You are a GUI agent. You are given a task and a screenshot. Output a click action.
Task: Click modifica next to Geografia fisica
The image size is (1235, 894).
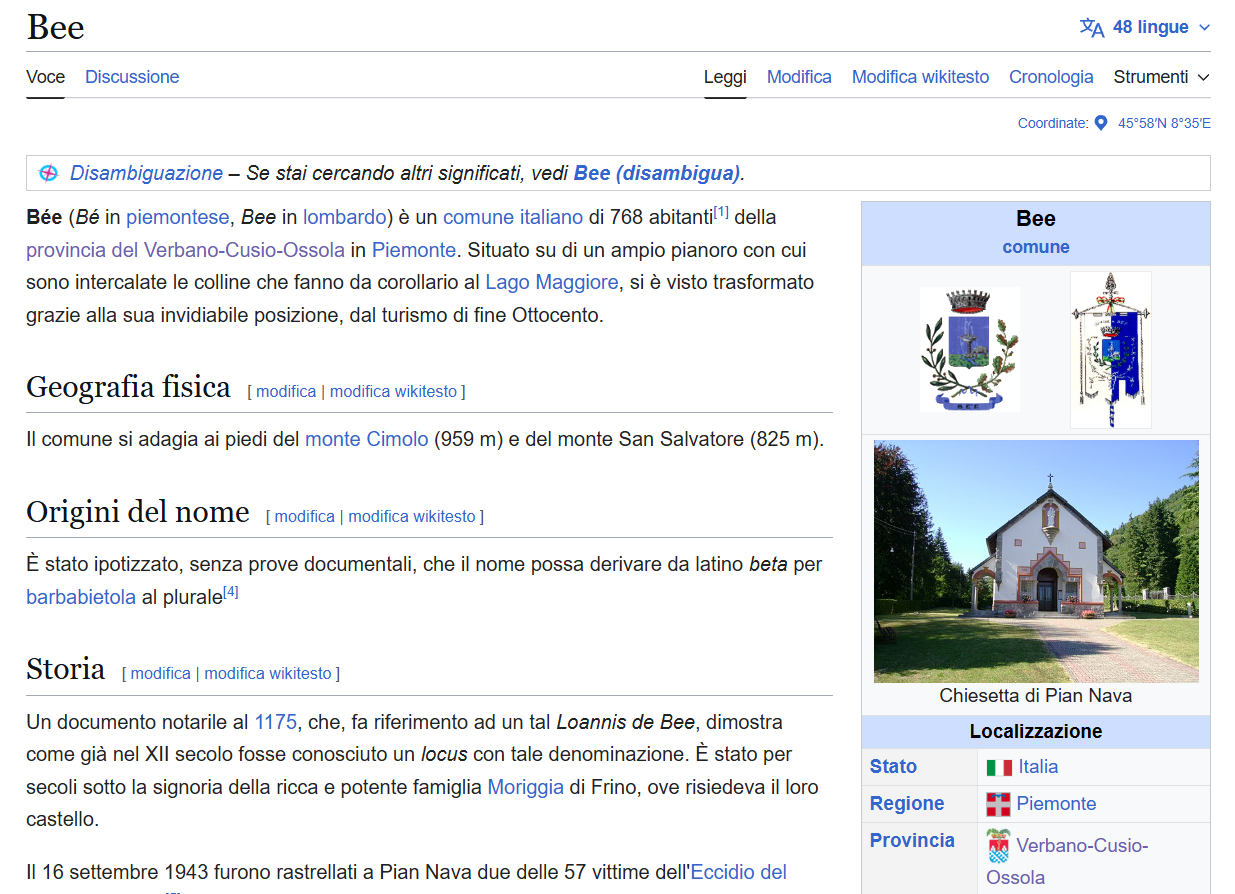(286, 391)
